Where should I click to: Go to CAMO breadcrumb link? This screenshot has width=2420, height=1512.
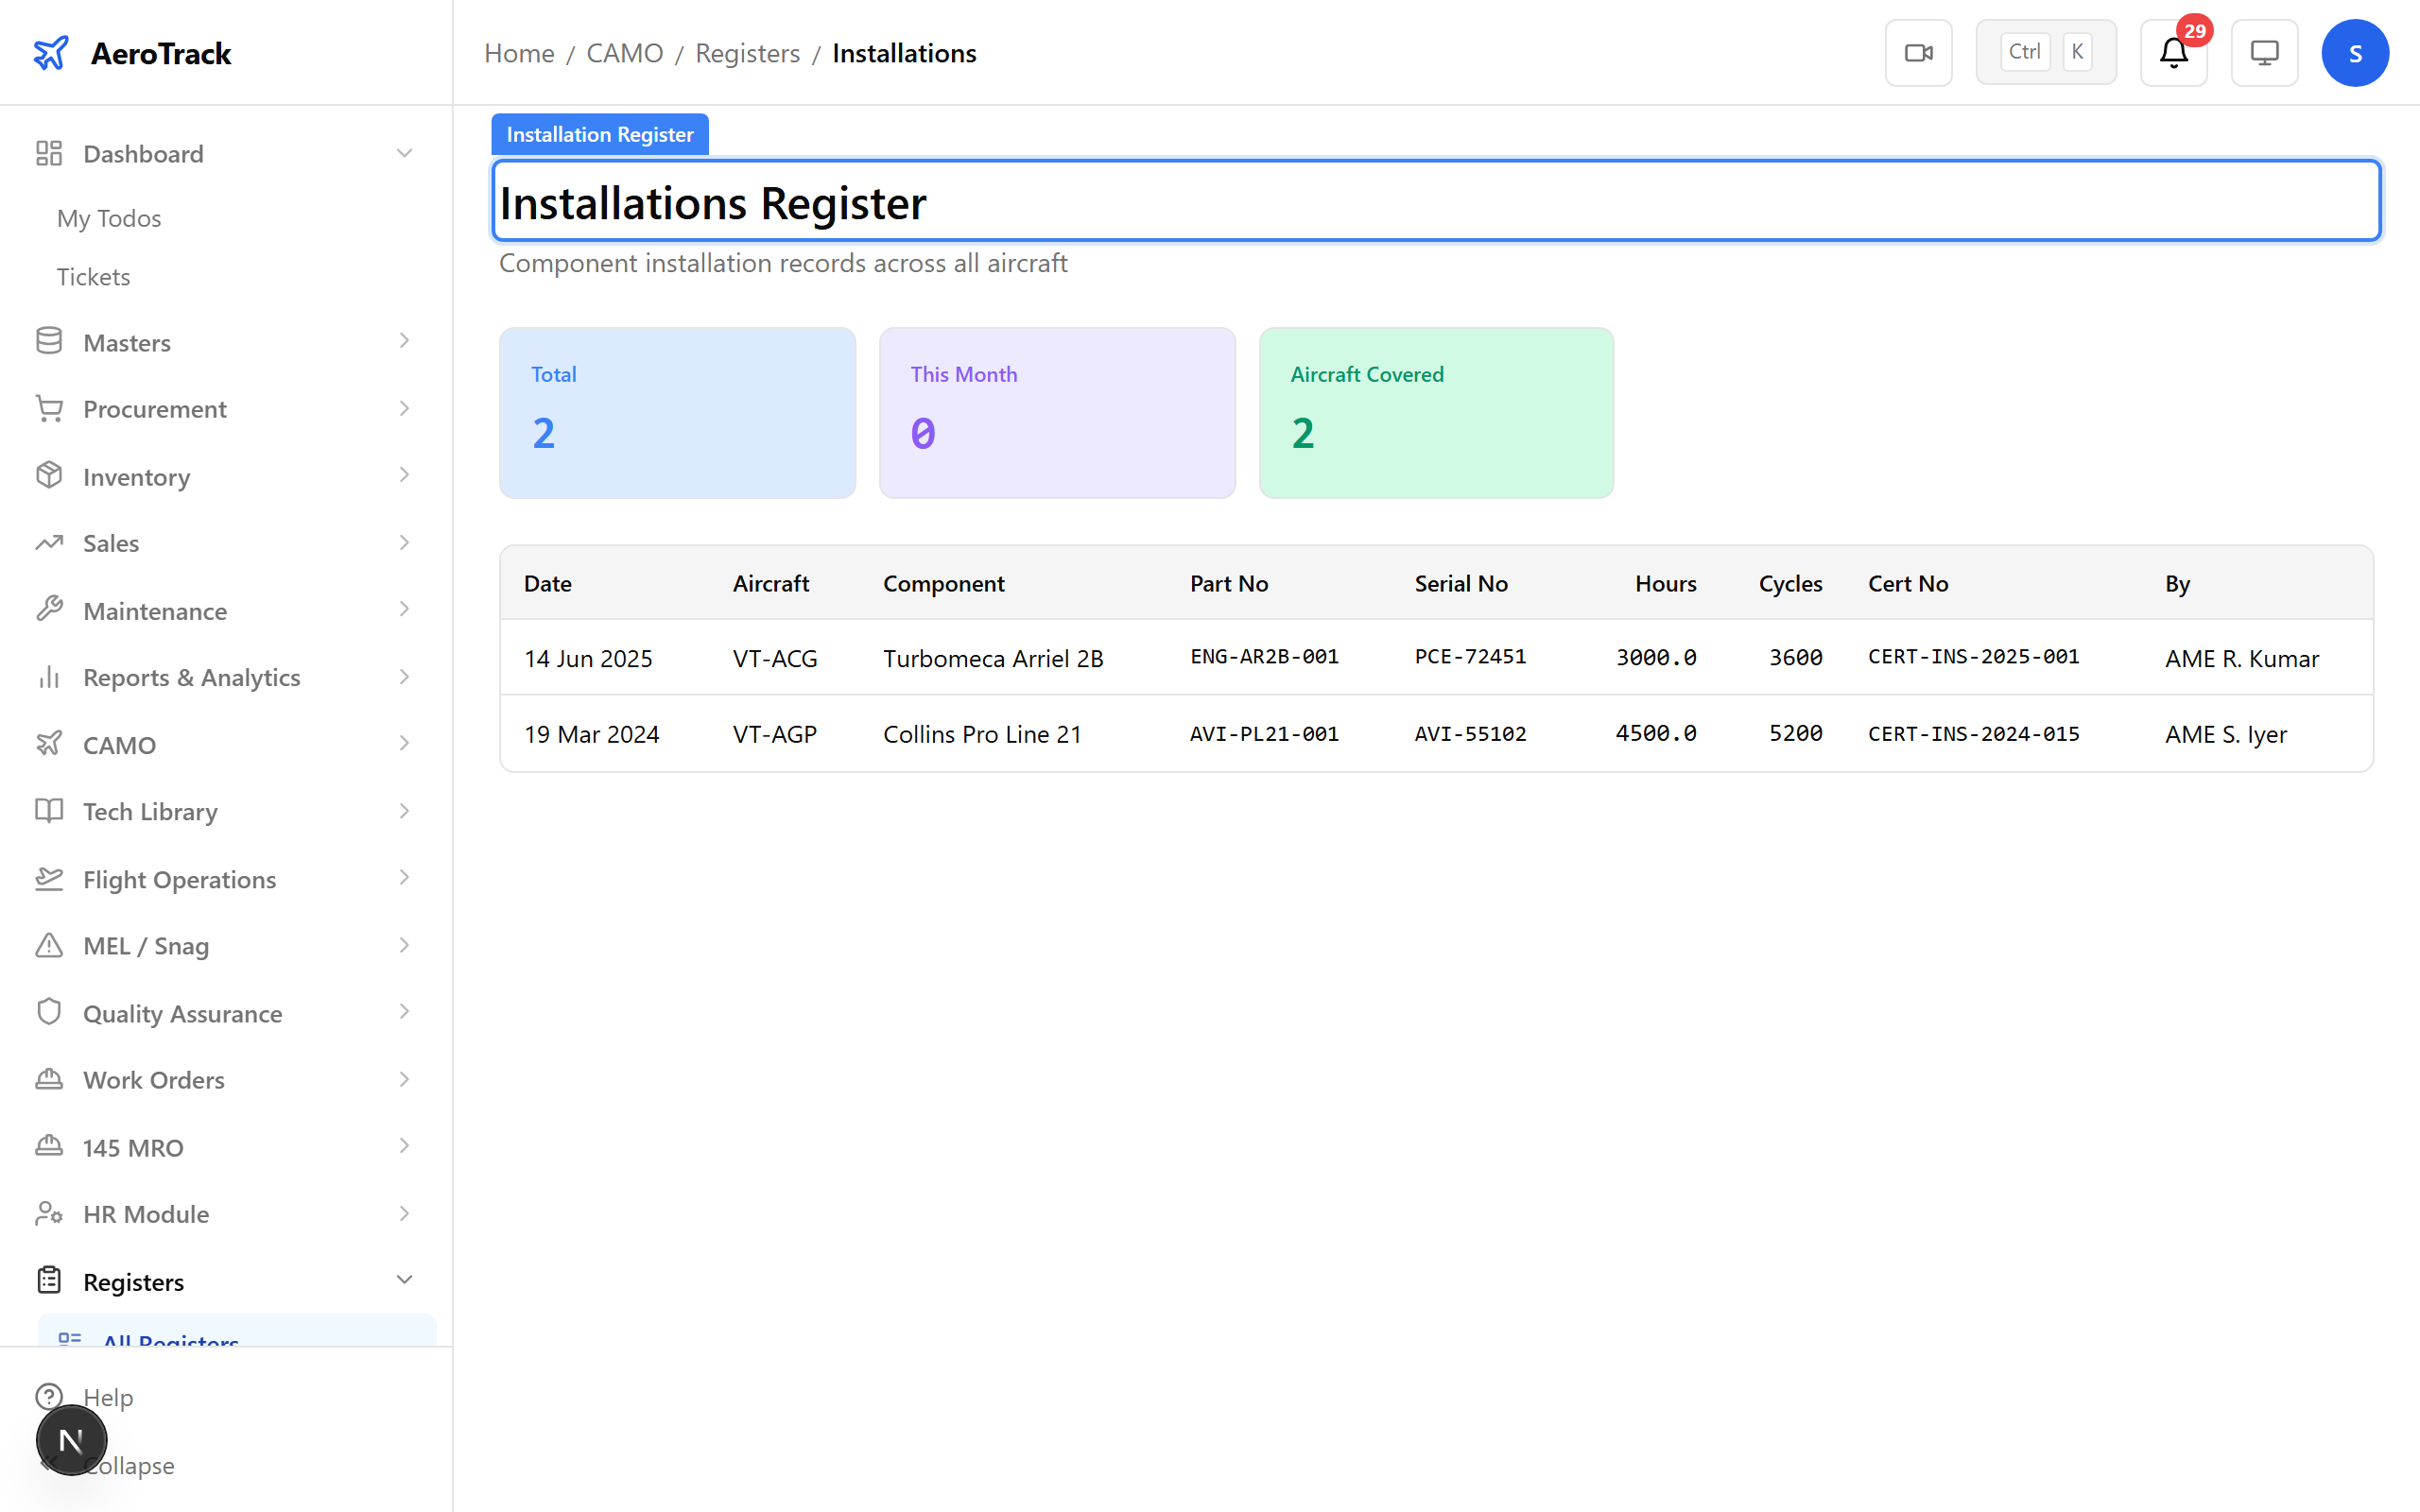pos(624,53)
